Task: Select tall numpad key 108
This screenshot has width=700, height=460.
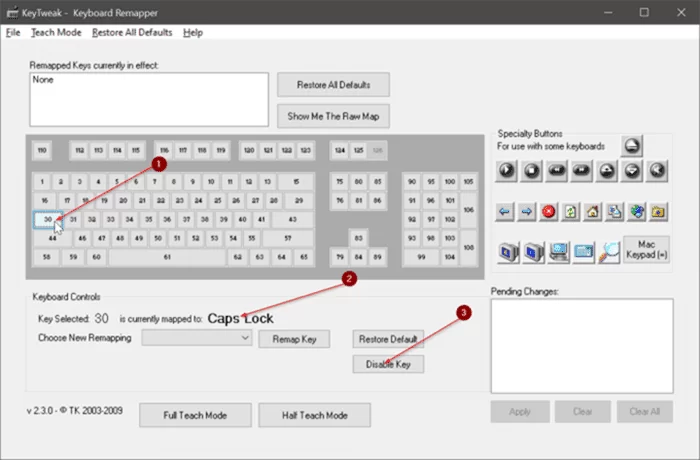Action: click(468, 248)
